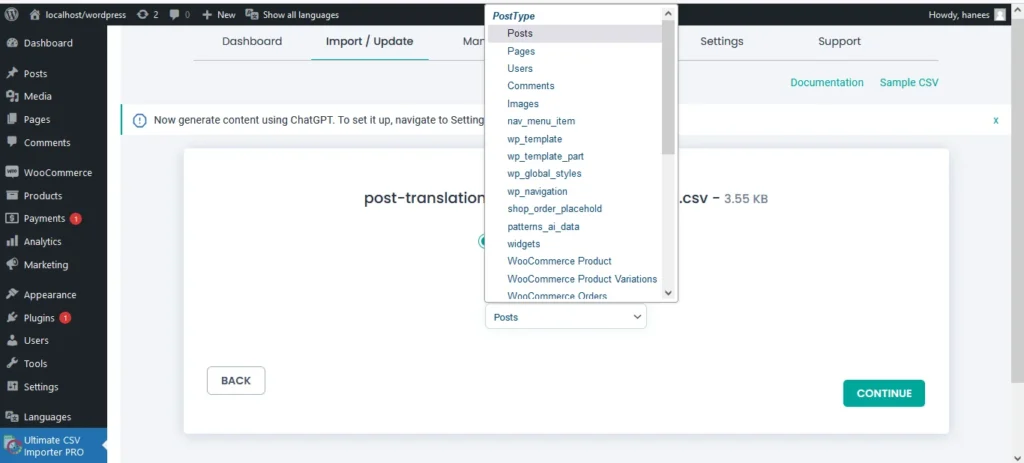Image resolution: width=1024 pixels, height=463 pixels.
Task: Choose Posts in the PostType list
Action: [575, 33]
